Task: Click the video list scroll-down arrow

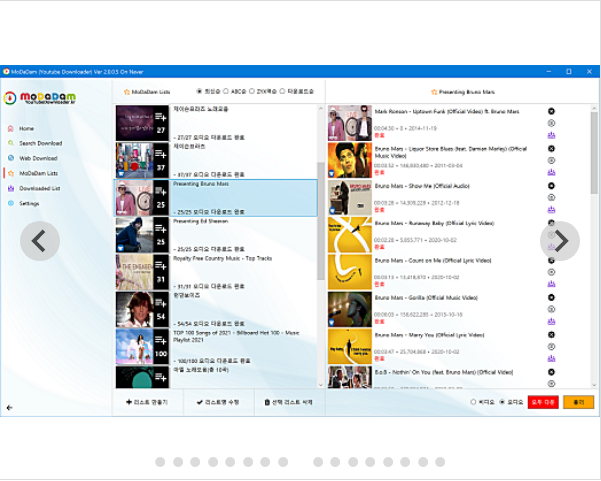Action: pyautogui.click(x=594, y=384)
